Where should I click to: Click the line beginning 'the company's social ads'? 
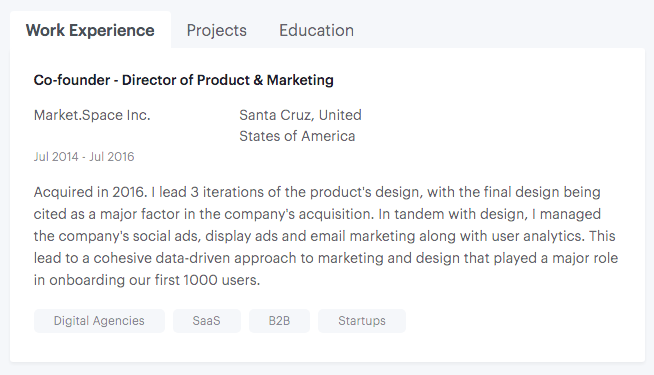click(x=324, y=236)
